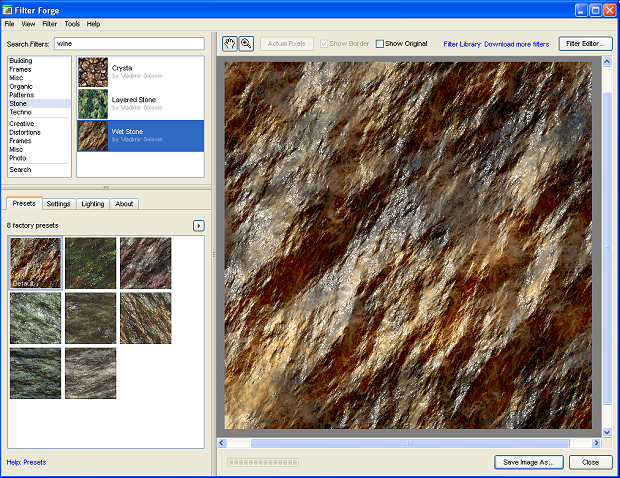620x478 pixels.
Task: Click the large Wet Stone preview image
Action: coord(408,245)
